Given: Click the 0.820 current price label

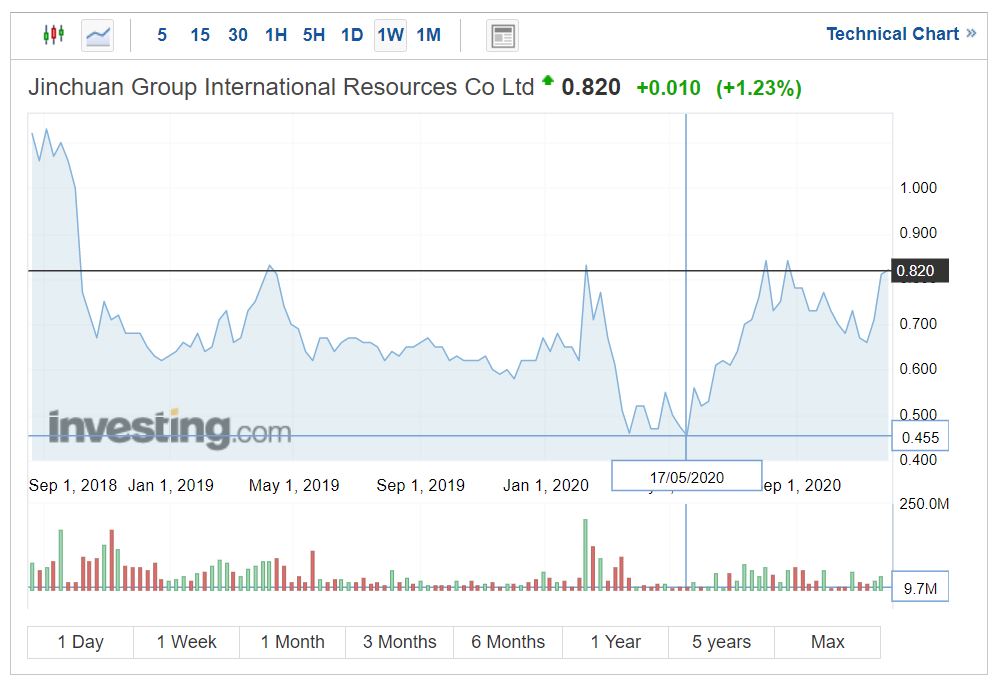Looking at the screenshot, I should 920,271.
